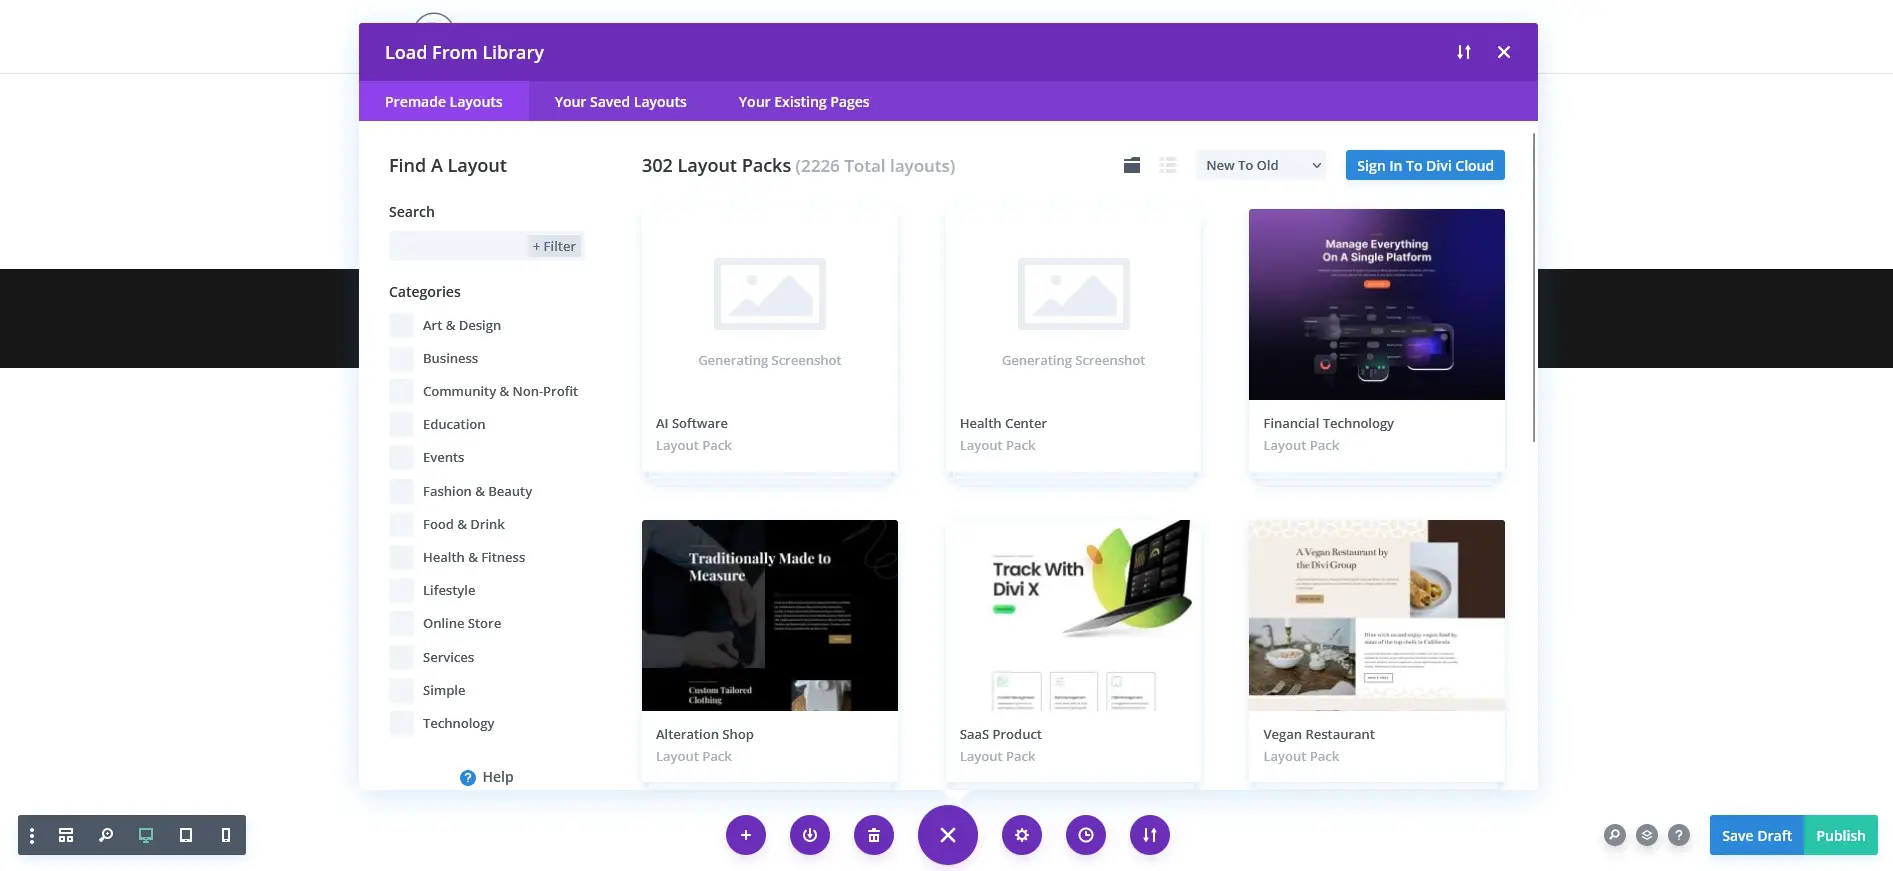Check the Food & Drink category
Viewport: 1893px width, 871px height.
[401, 524]
